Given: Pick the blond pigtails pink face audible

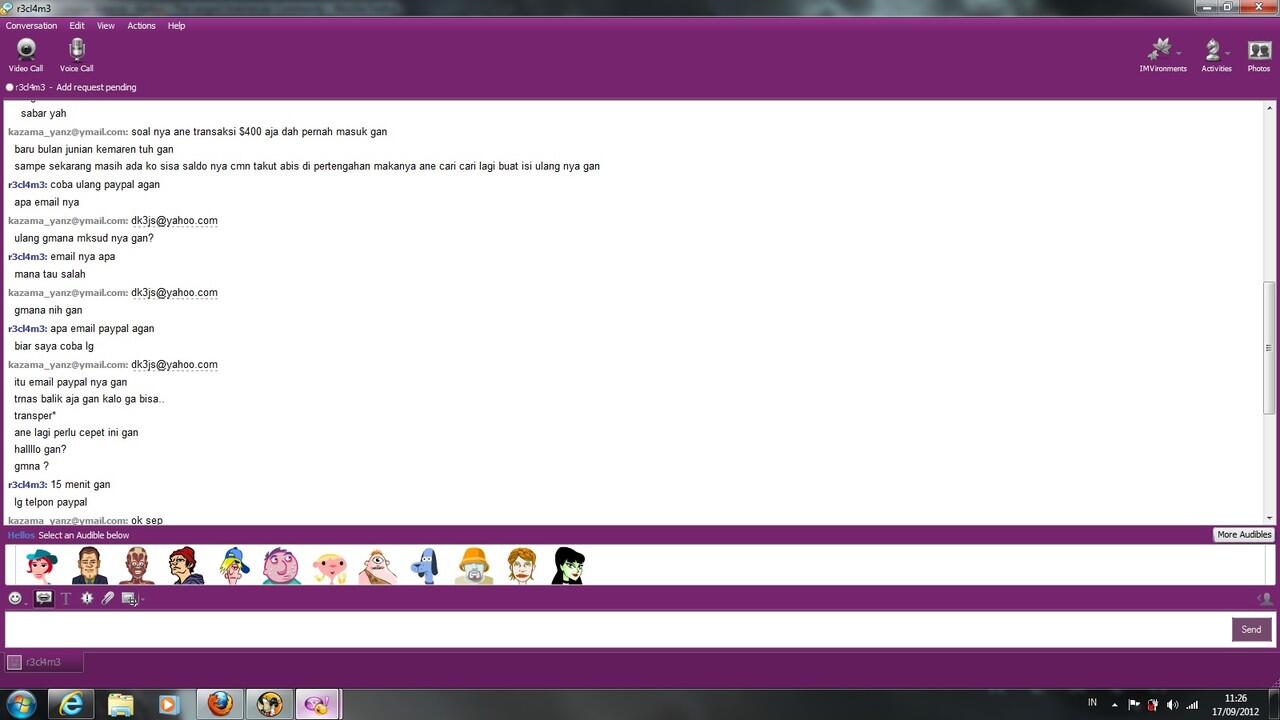Looking at the screenshot, I should pyautogui.click(x=330, y=566).
